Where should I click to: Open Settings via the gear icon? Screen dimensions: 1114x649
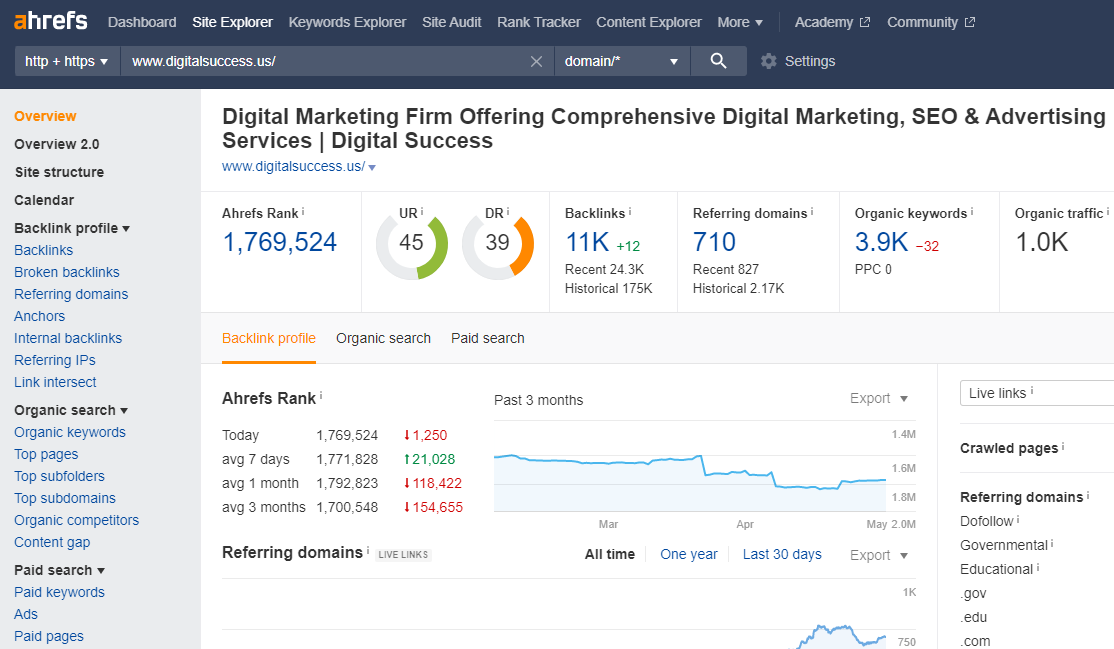tap(769, 61)
